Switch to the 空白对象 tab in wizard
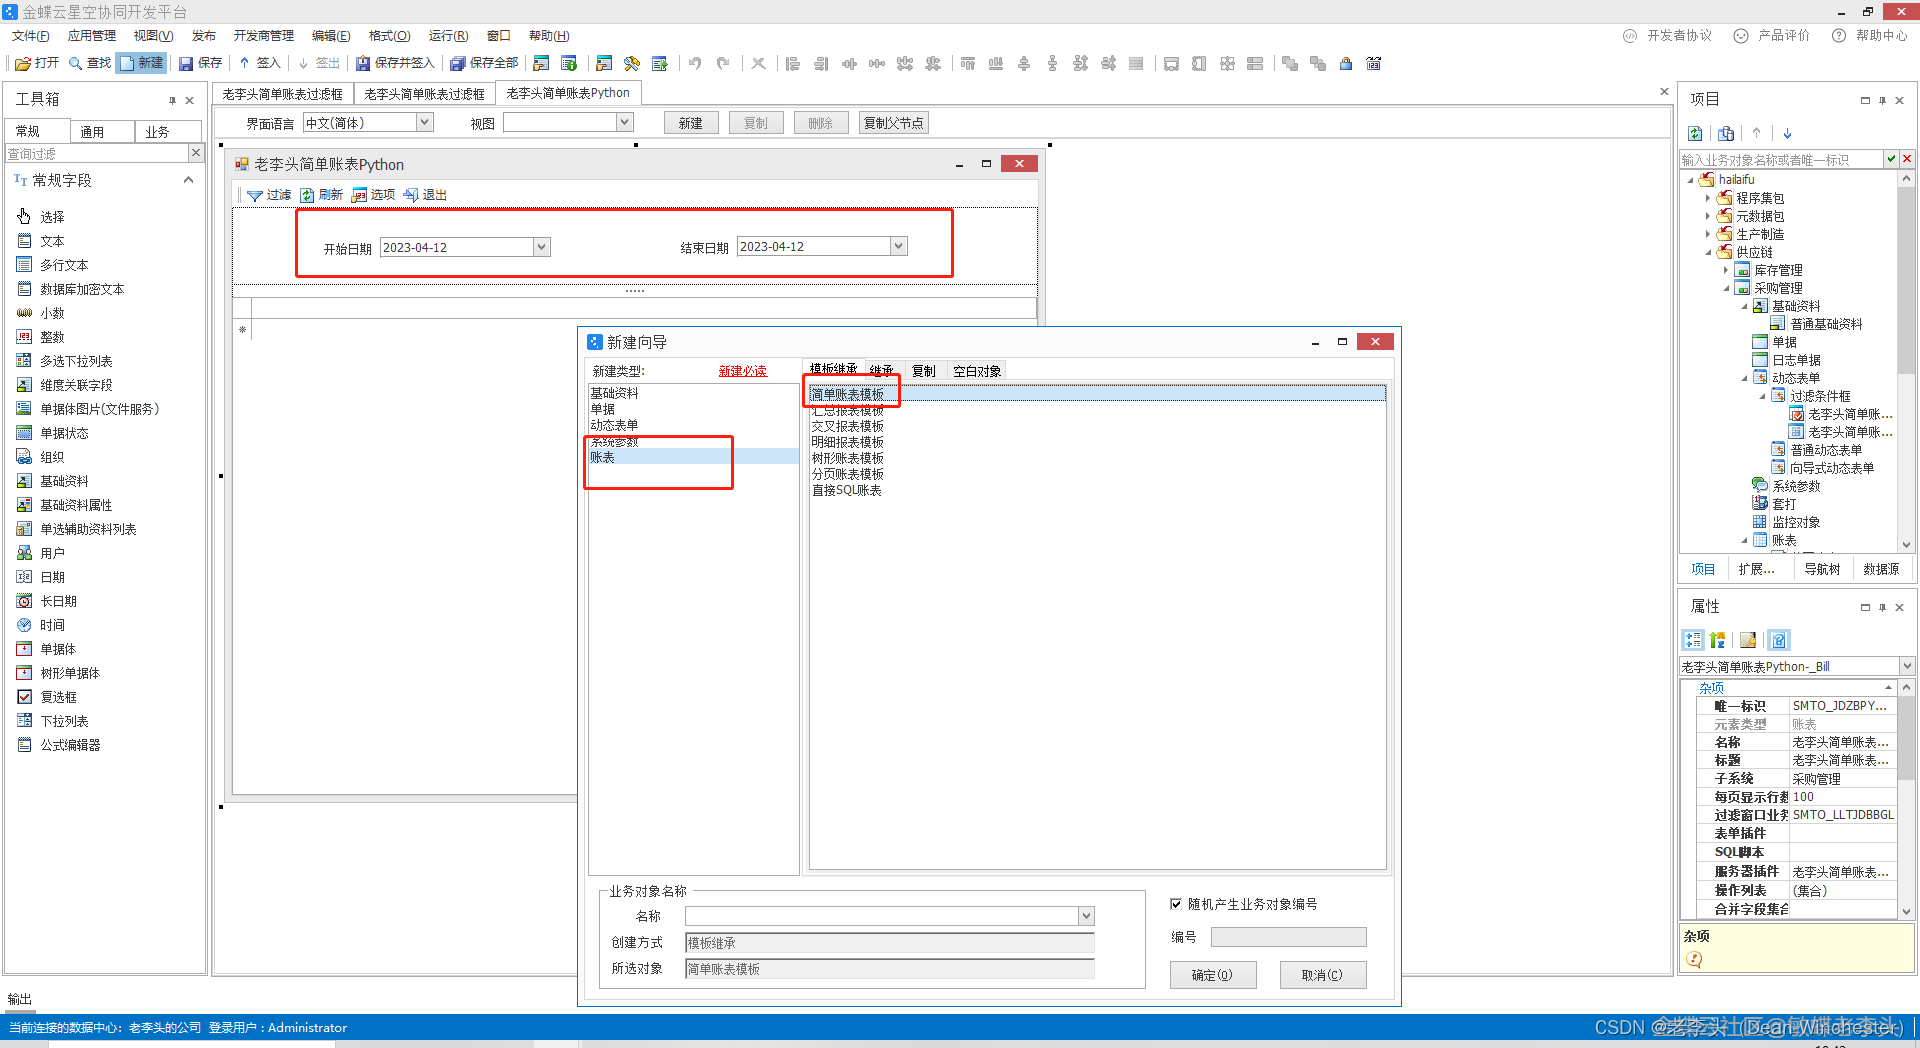1920x1048 pixels. click(x=976, y=371)
